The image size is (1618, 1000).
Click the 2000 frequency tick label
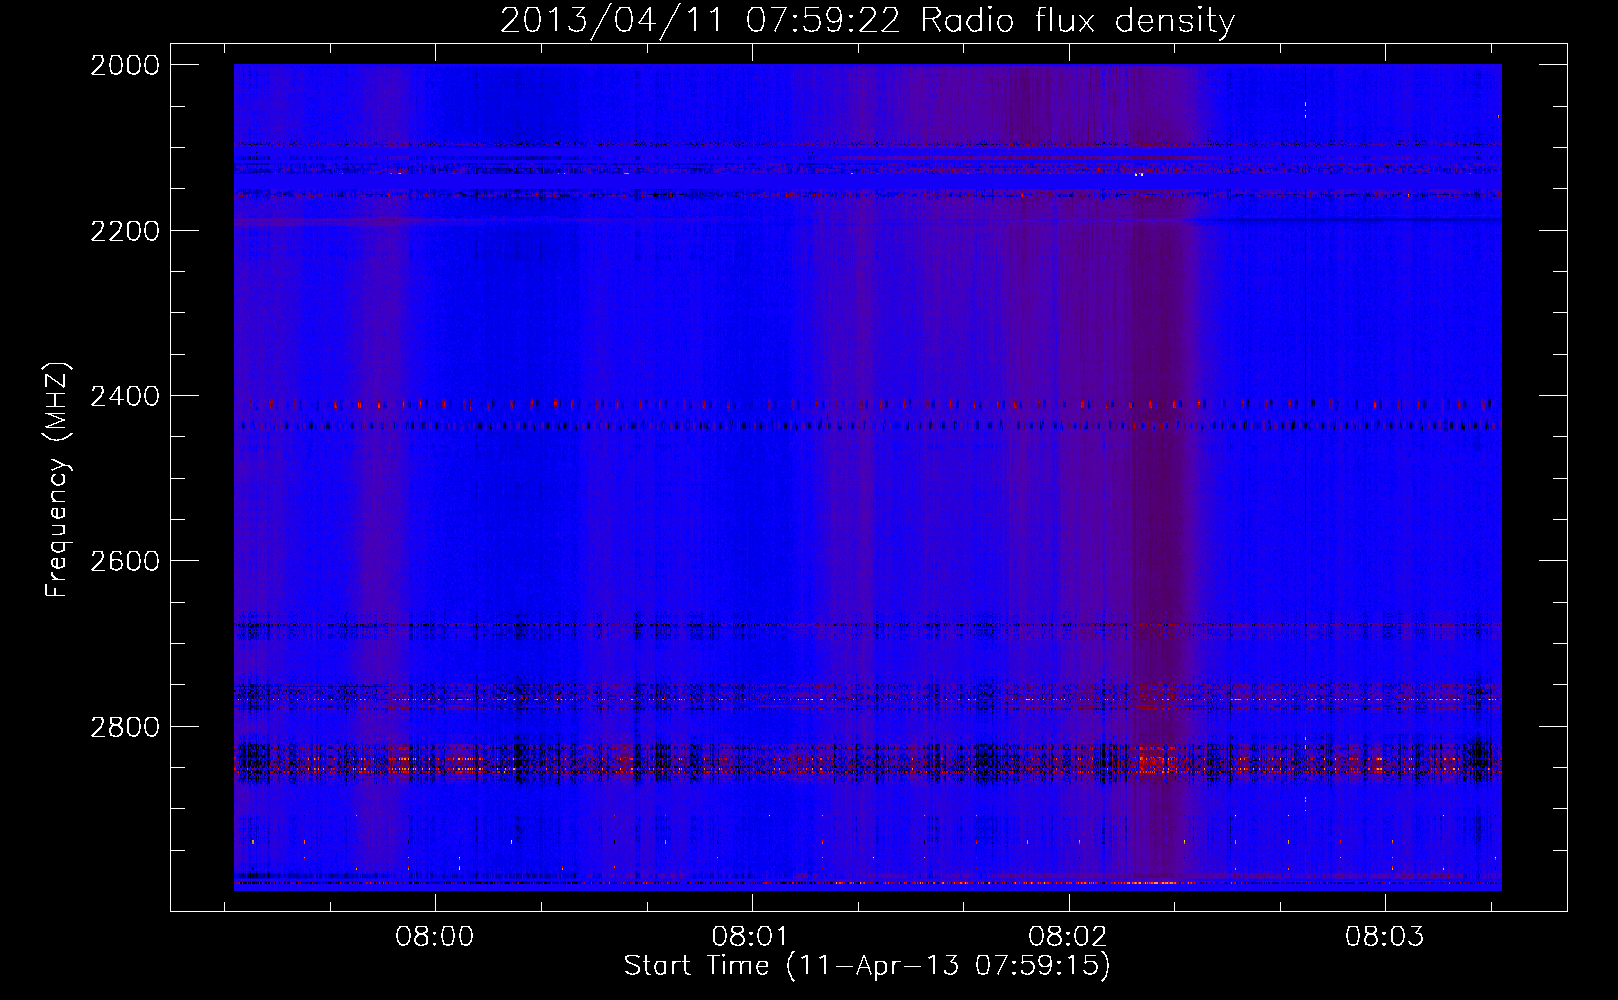coord(125,65)
